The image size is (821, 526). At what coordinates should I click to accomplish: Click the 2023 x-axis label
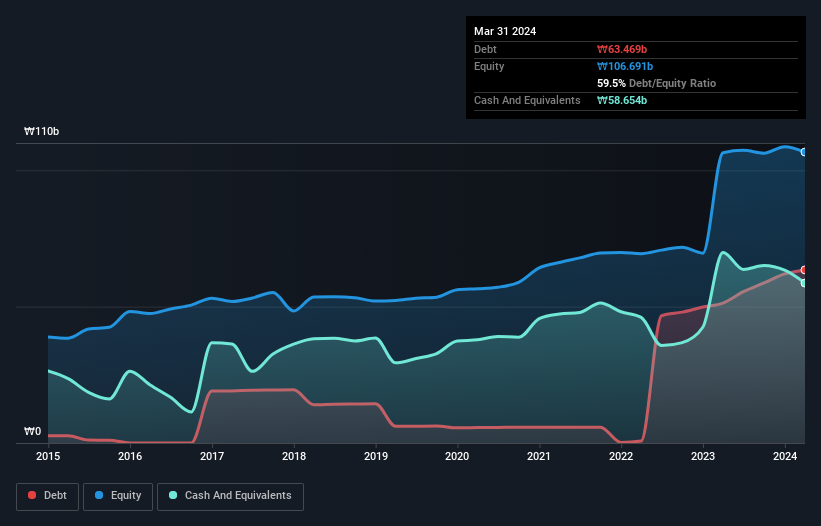click(x=703, y=456)
